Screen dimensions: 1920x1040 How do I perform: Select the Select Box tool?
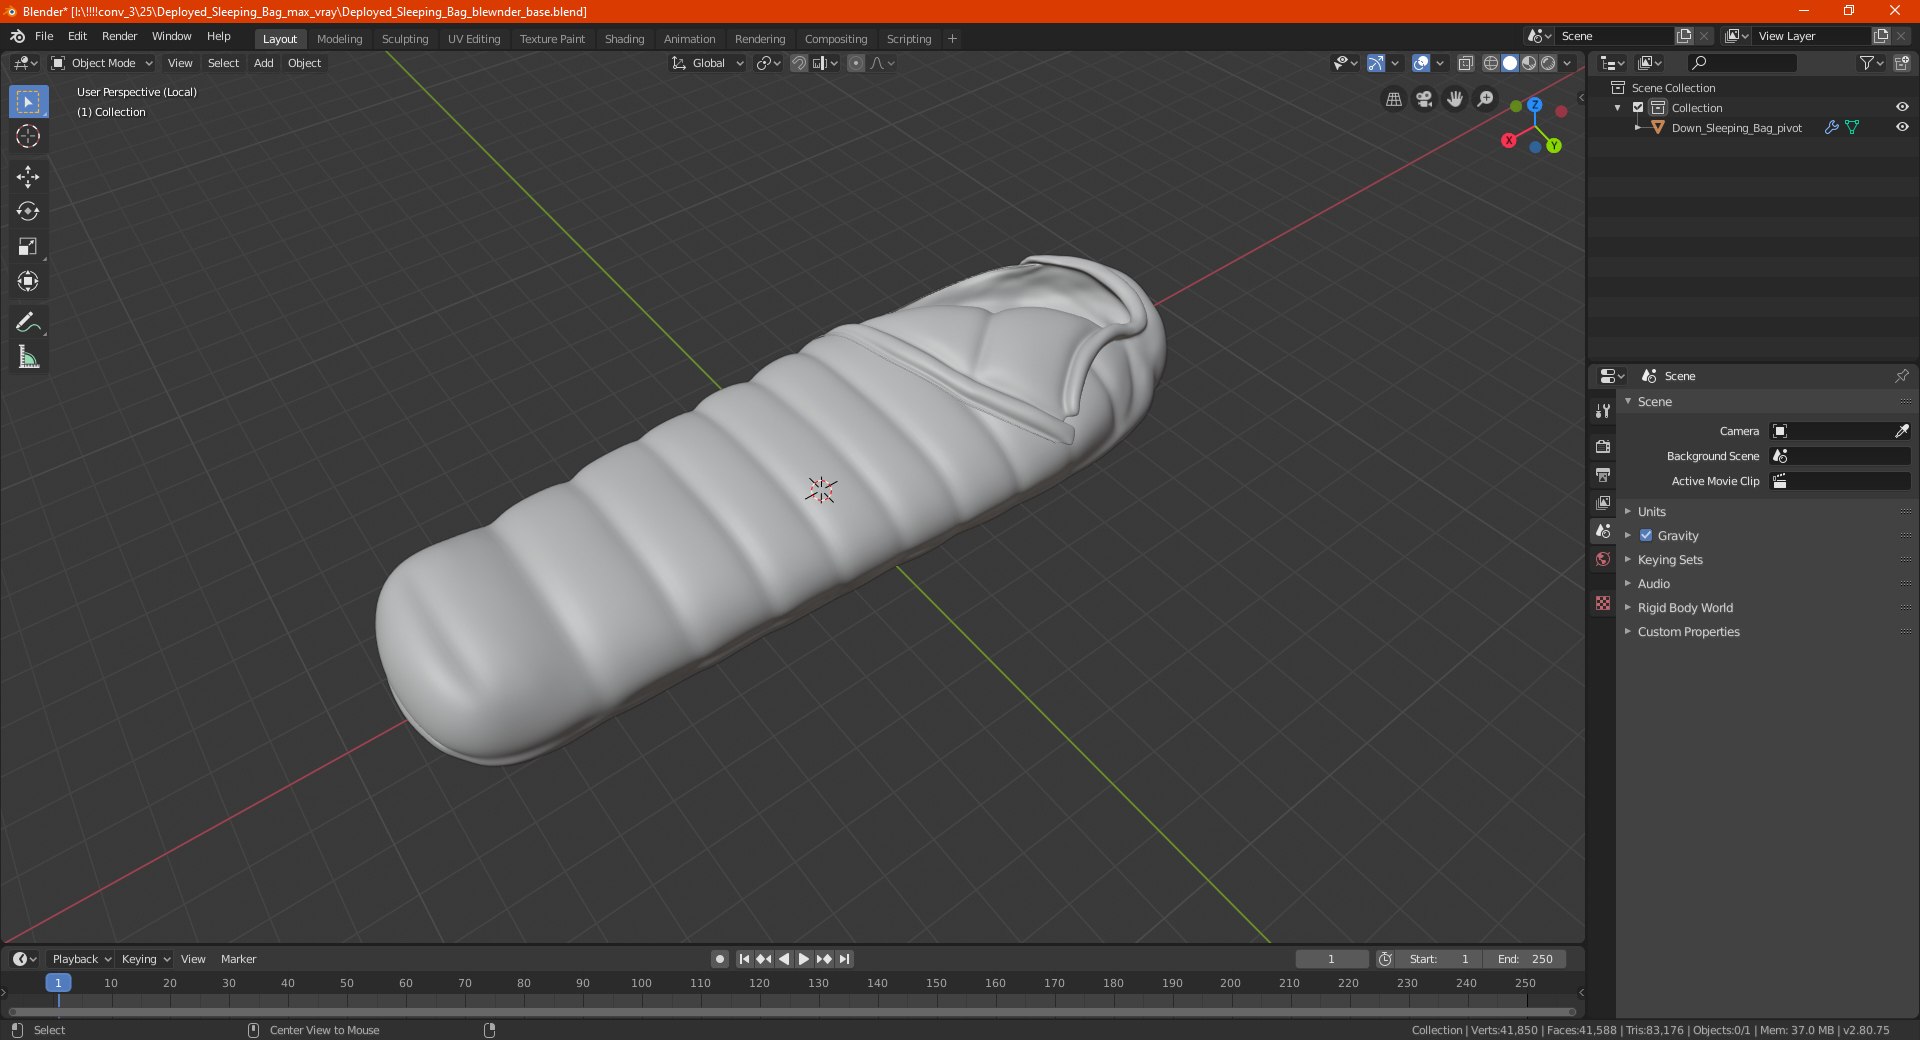click(28, 102)
